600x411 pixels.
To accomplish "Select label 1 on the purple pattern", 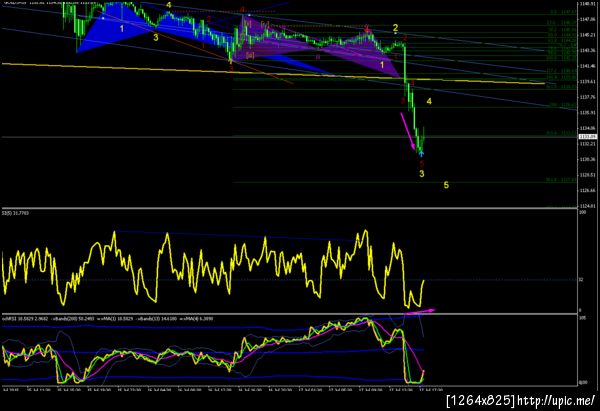I will [382, 65].
